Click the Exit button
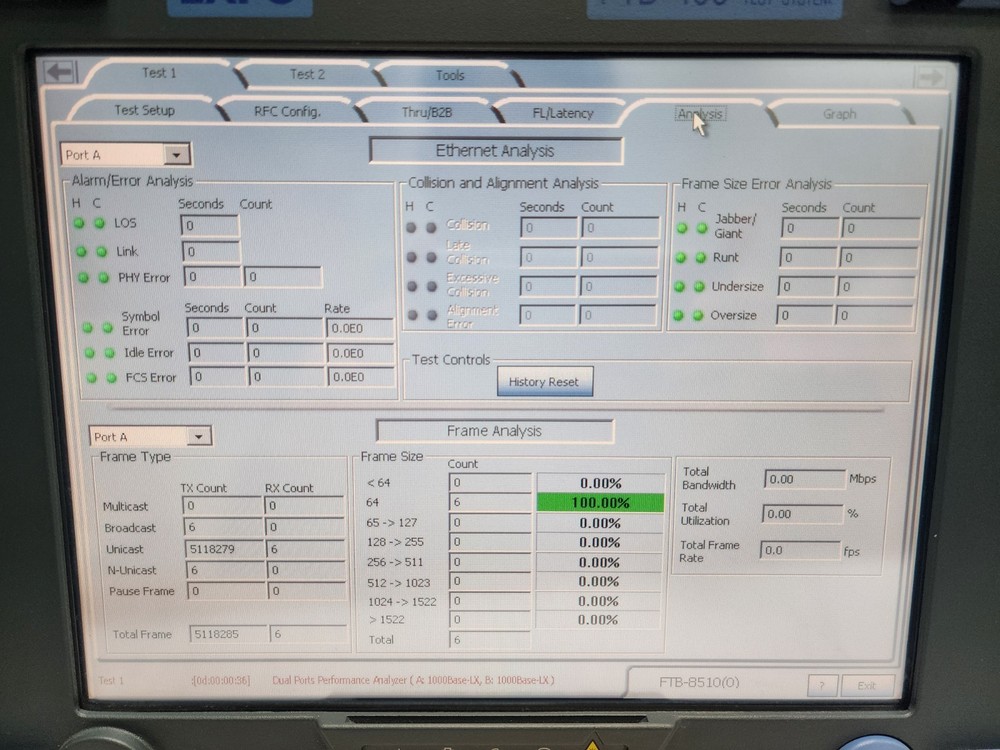This screenshot has width=1000, height=750. (x=868, y=685)
